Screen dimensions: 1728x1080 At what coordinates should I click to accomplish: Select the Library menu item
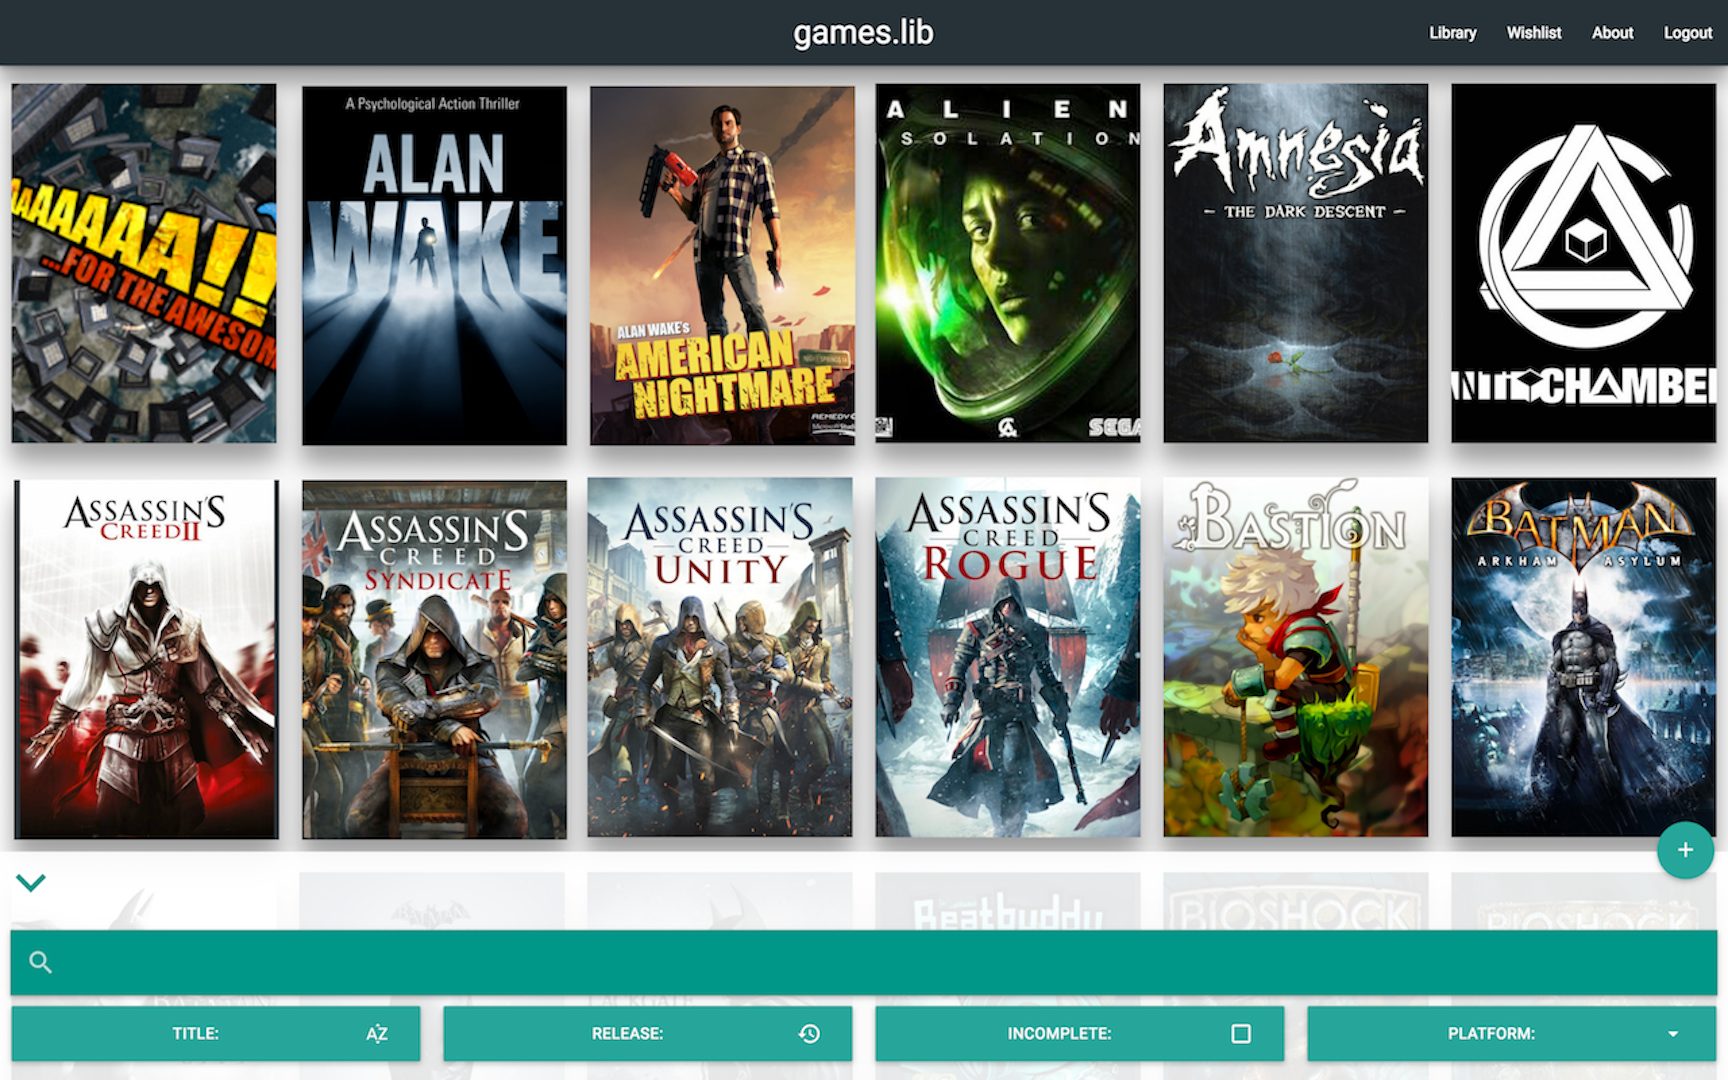point(1452,32)
